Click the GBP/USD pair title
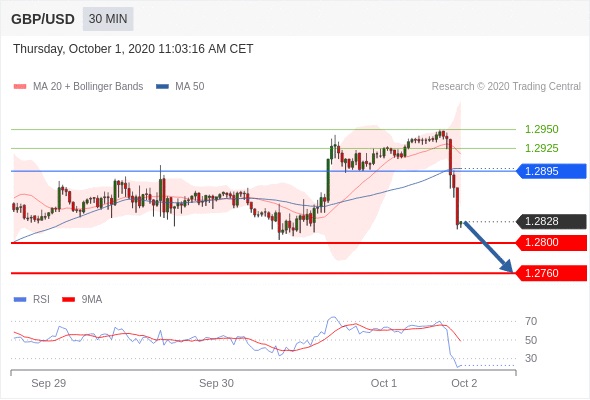This screenshot has height=400, width=590. tap(43, 19)
